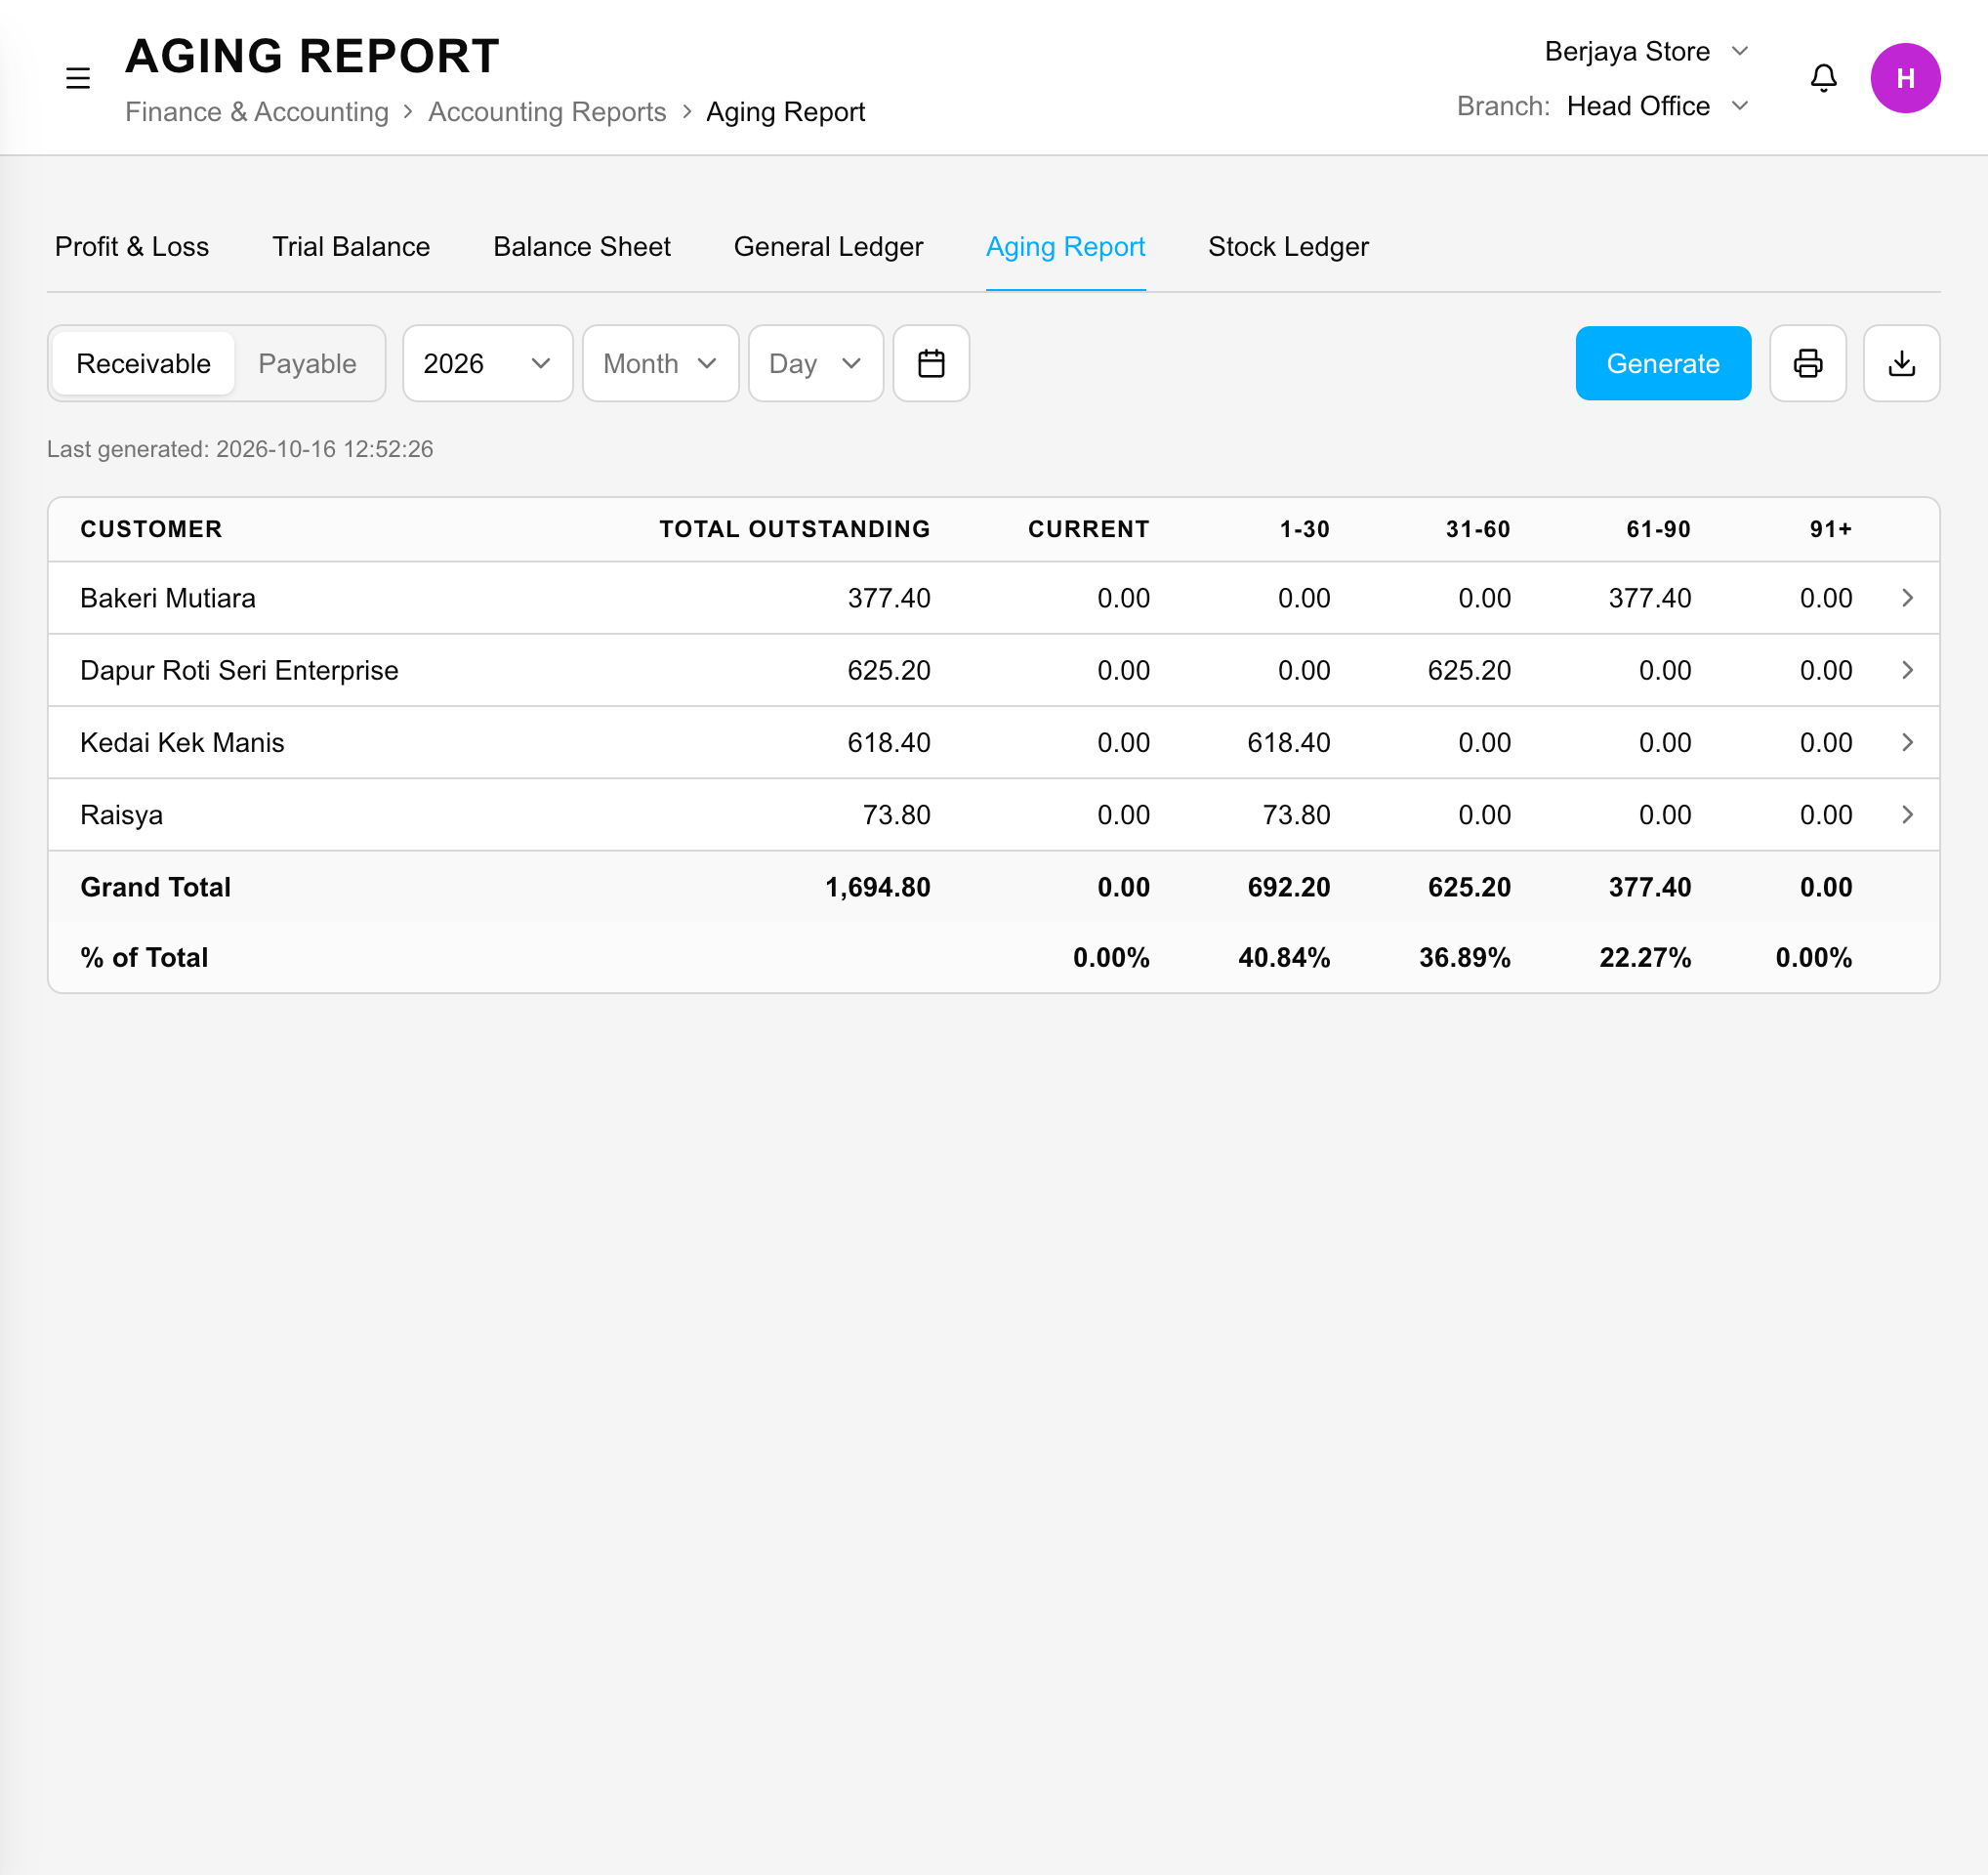Open the notifications bell
Viewport: 1988px width, 1875px height.
click(x=1823, y=78)
